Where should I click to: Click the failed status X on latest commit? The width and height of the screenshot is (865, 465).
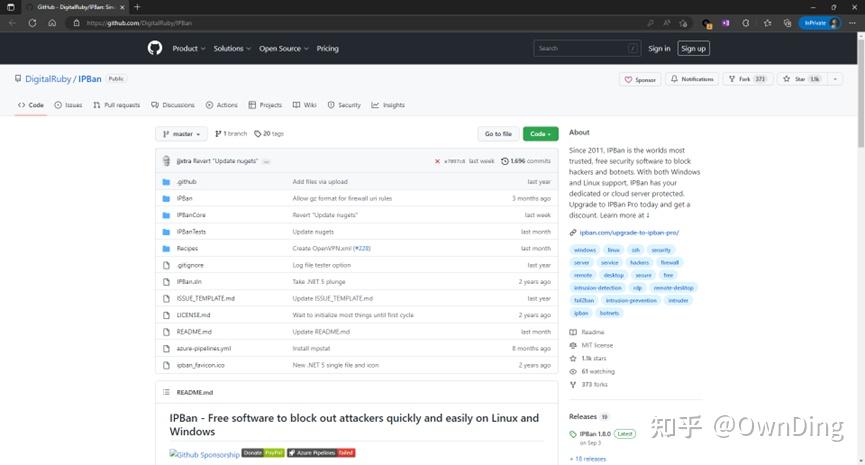pos(437,161)
